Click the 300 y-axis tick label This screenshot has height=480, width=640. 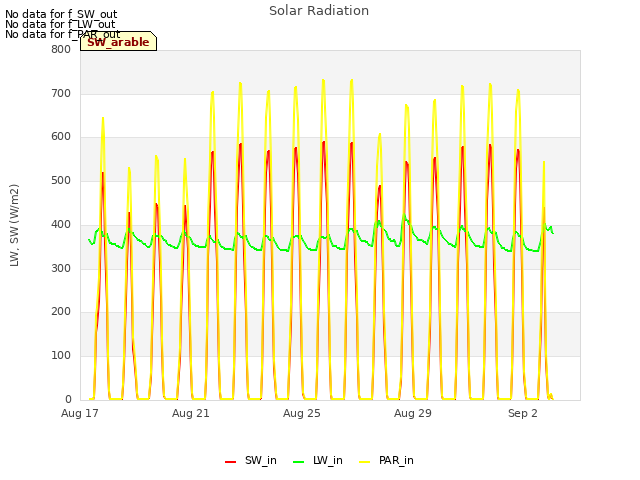[x=61, y=268]
